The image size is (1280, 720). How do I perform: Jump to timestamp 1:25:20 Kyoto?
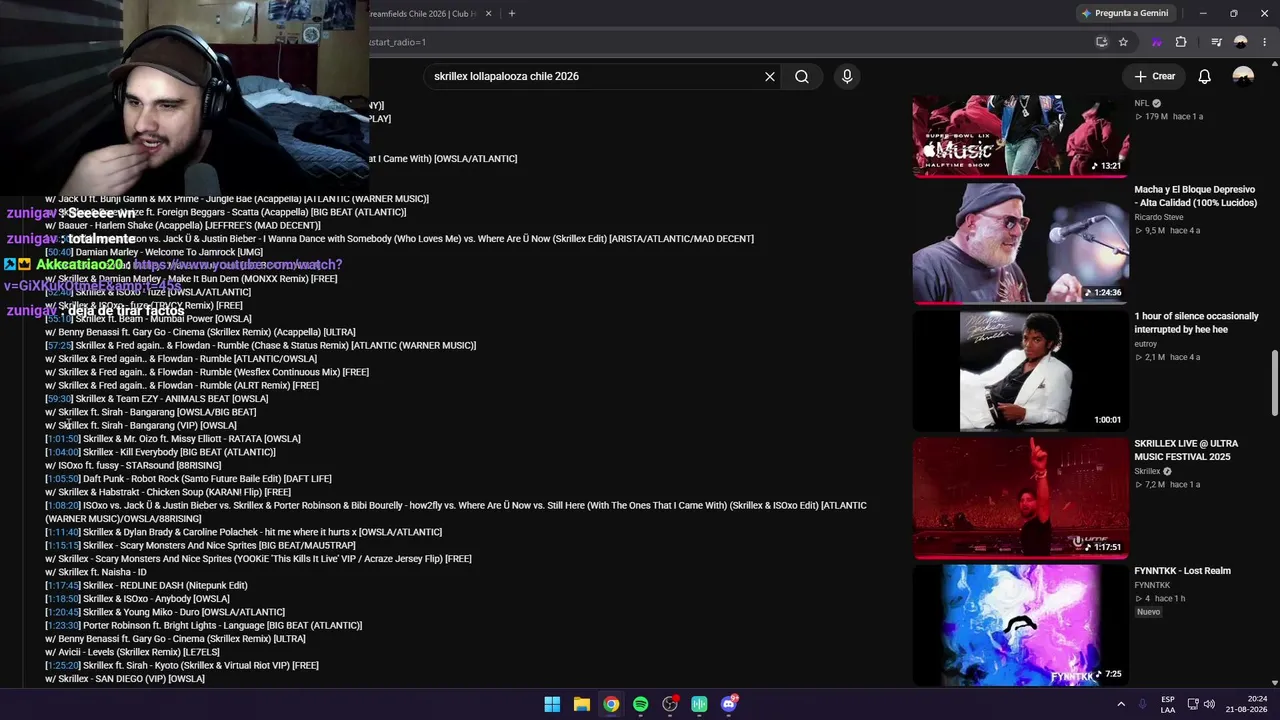(x=63, y=666)
